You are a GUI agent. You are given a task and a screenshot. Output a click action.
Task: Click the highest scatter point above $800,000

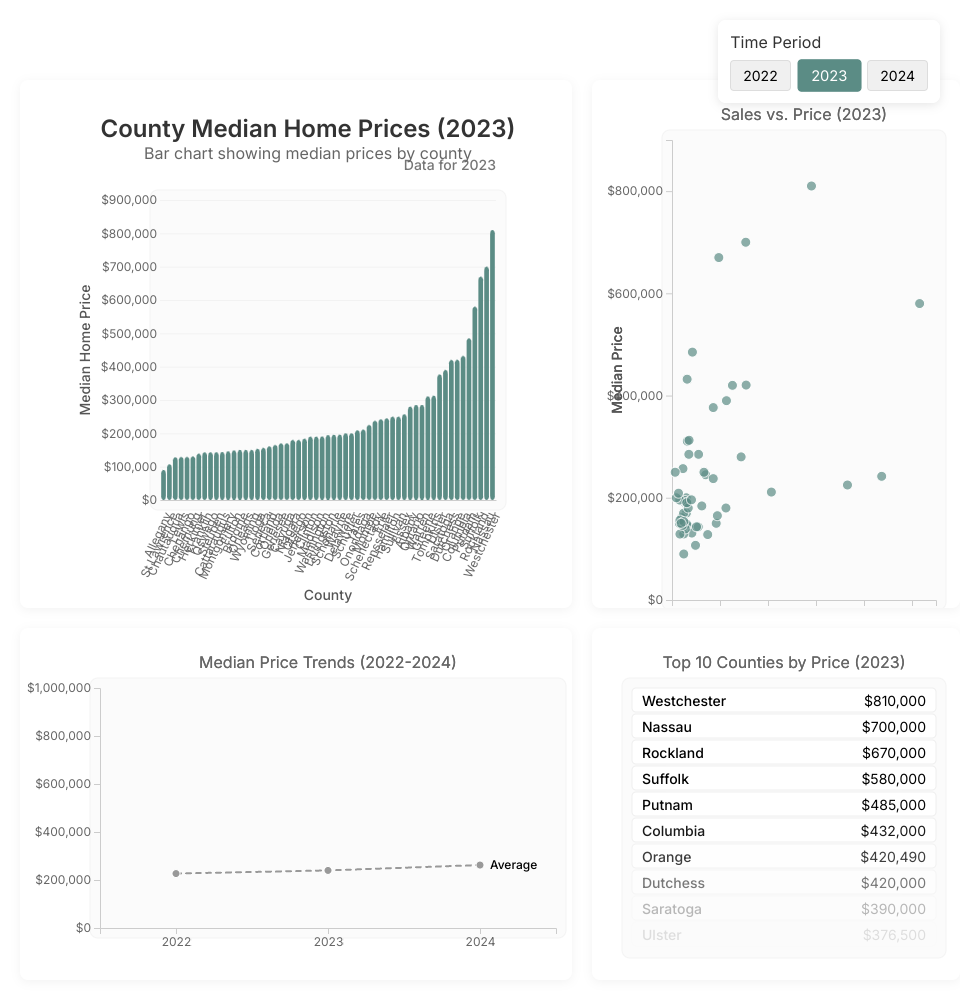tap(811, 186)
